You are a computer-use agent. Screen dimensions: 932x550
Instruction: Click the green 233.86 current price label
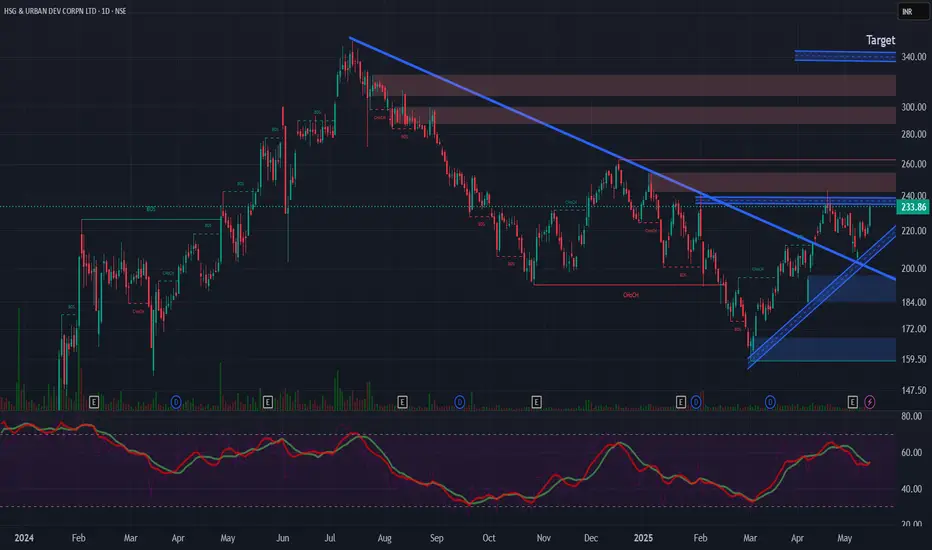(913, 207)
